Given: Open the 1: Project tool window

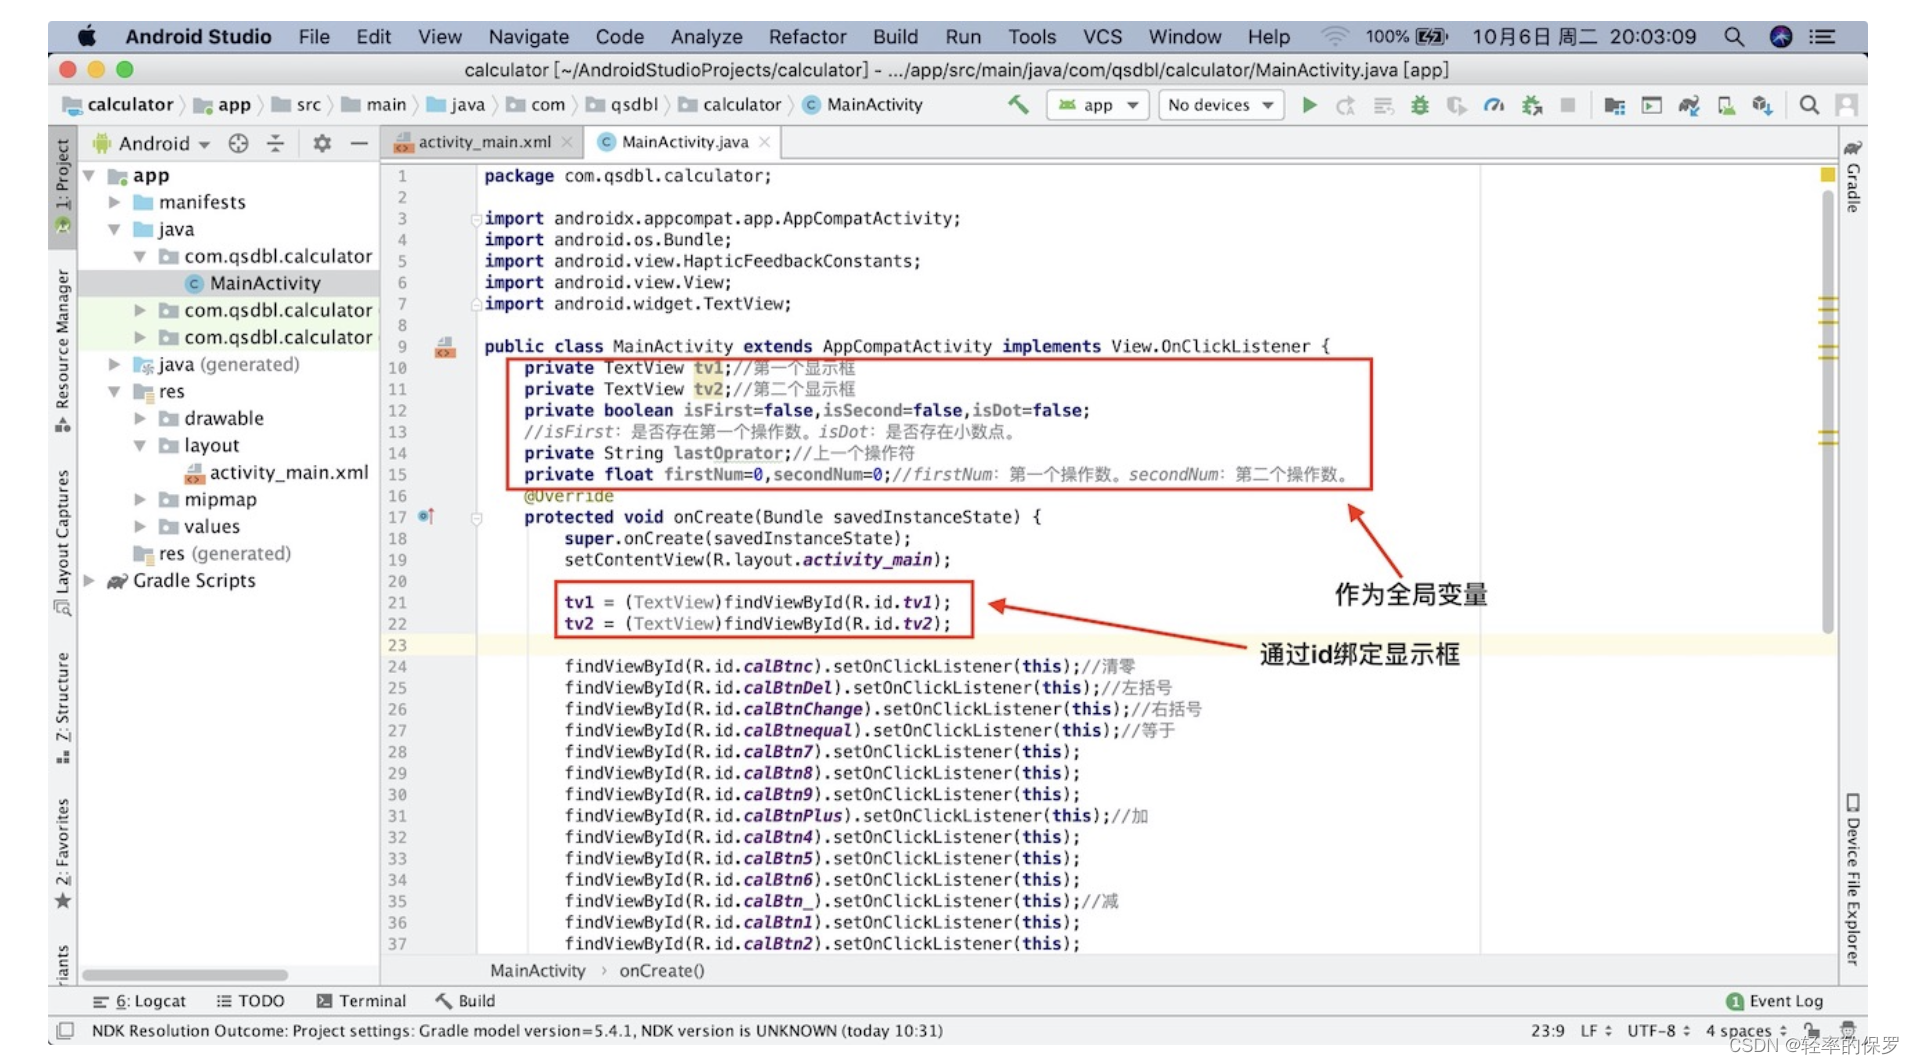Looking at the screenshot, I should 62,185.
